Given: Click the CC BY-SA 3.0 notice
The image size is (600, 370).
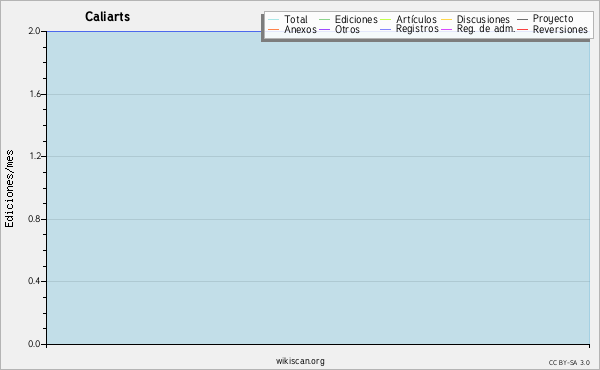Looking at the screenshot, I should tap(569, 362).
